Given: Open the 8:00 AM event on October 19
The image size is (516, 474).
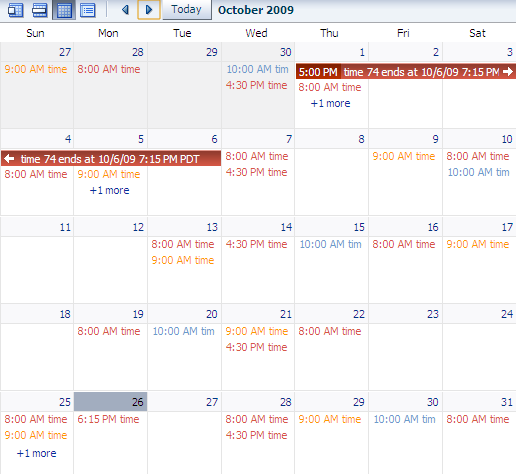Looking at the screenshot, I should [x=109, y=331].
